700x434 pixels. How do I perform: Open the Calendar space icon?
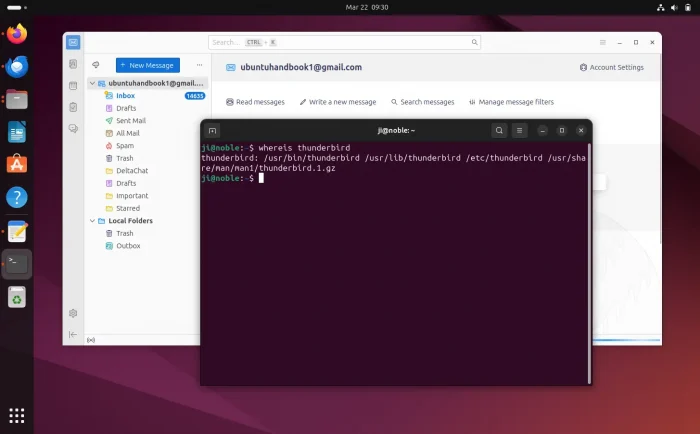tap(73, 86)
